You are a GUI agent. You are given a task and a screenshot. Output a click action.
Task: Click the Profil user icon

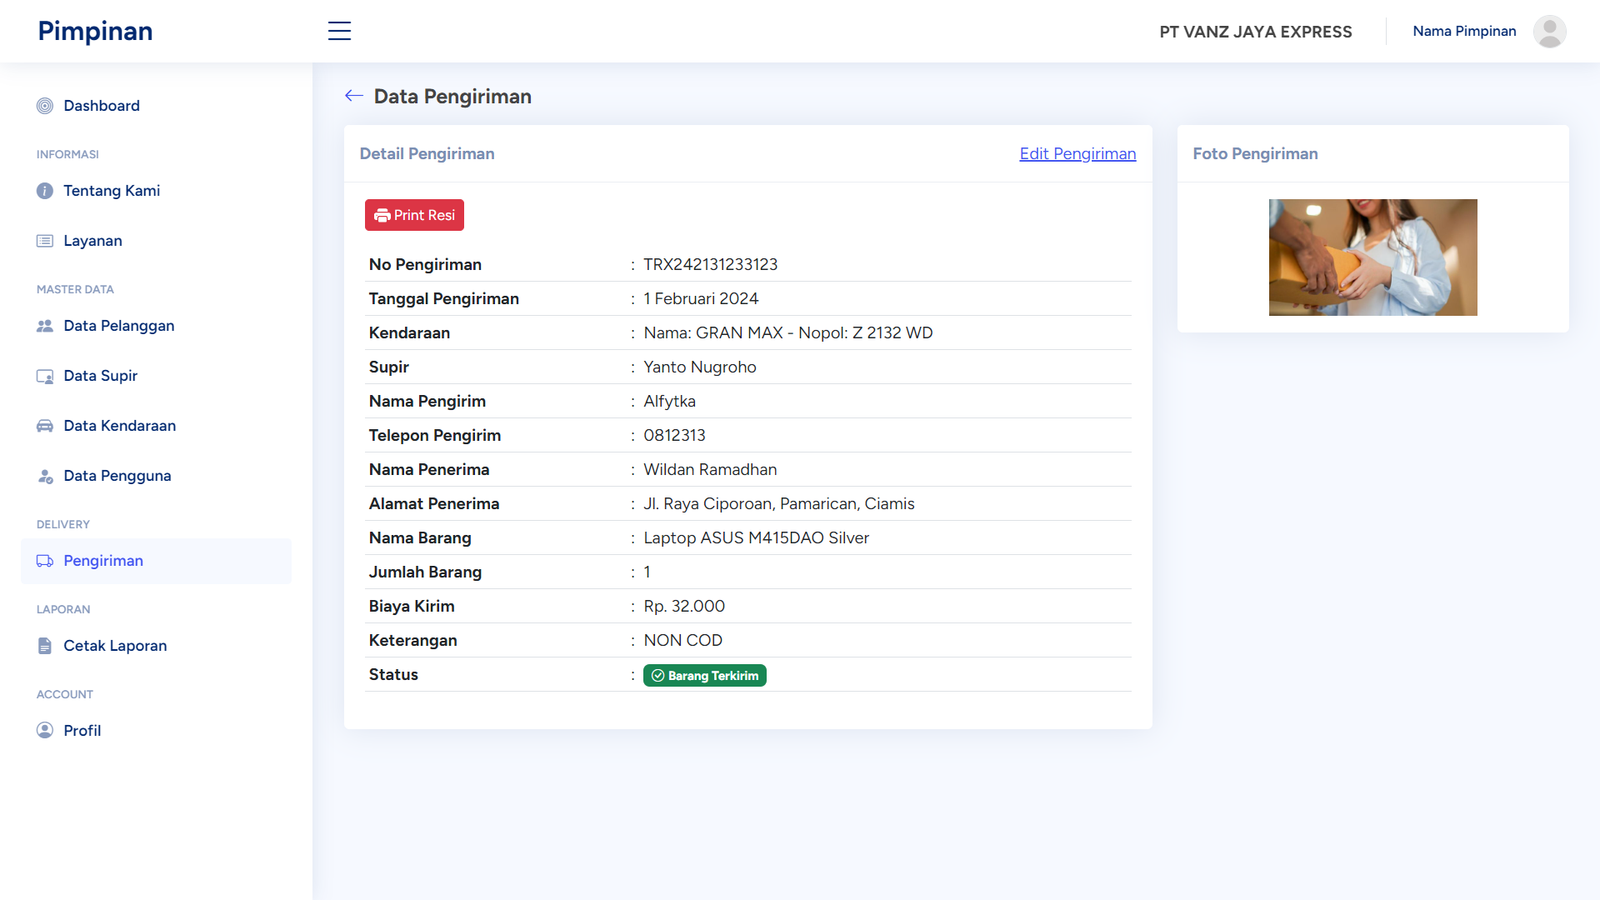pyautogui.click(x=45, y=731)
